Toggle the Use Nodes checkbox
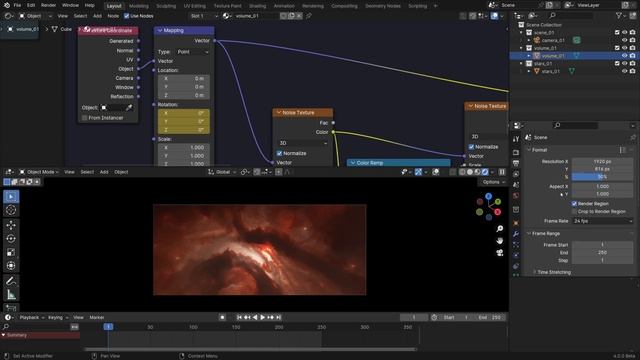The image size is (640, 360). coord(127,16)
